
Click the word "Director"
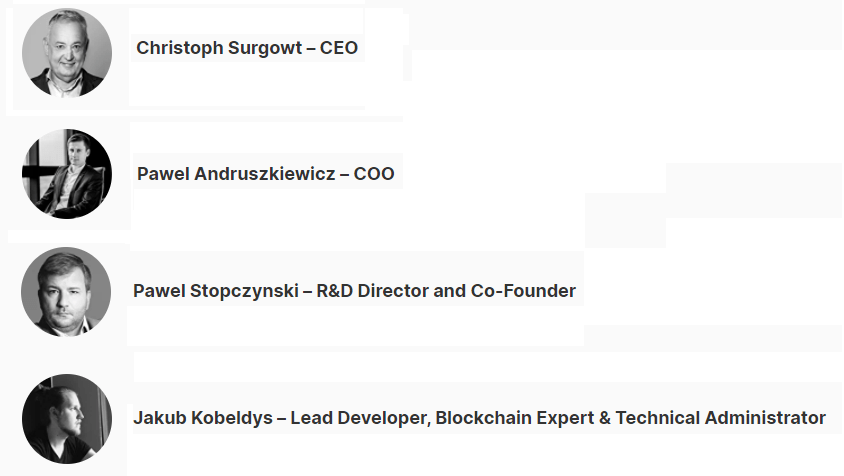coord(393,291)
